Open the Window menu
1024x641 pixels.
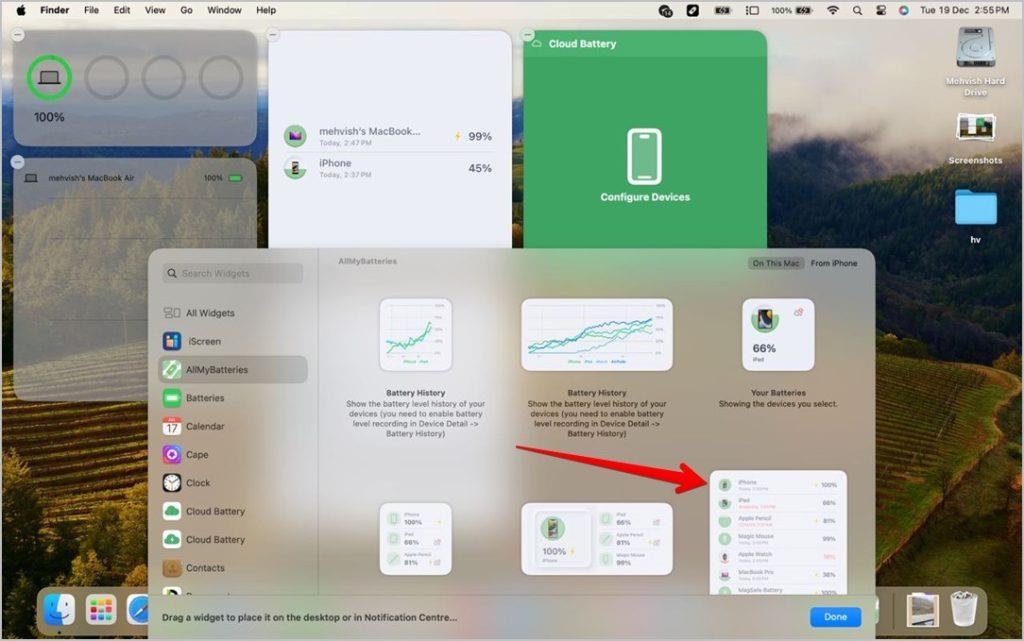224,10
